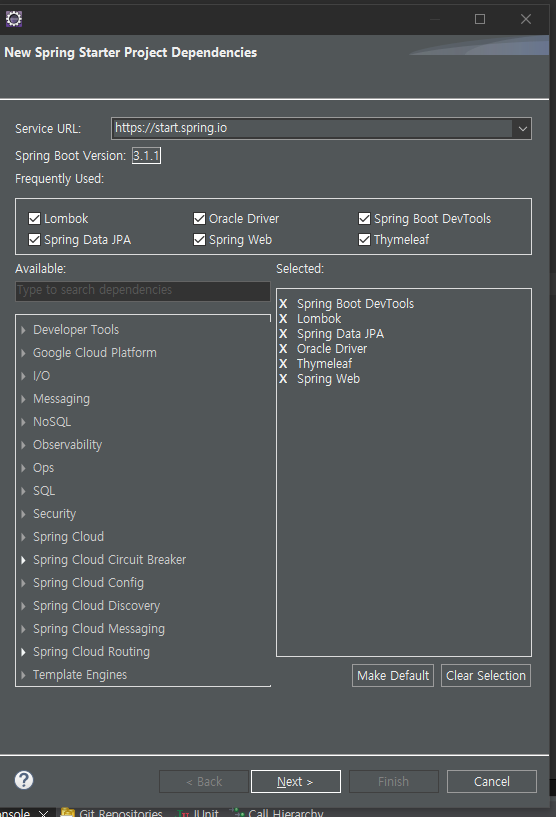Uncheck the Lombok checkbox

point(34,218)
